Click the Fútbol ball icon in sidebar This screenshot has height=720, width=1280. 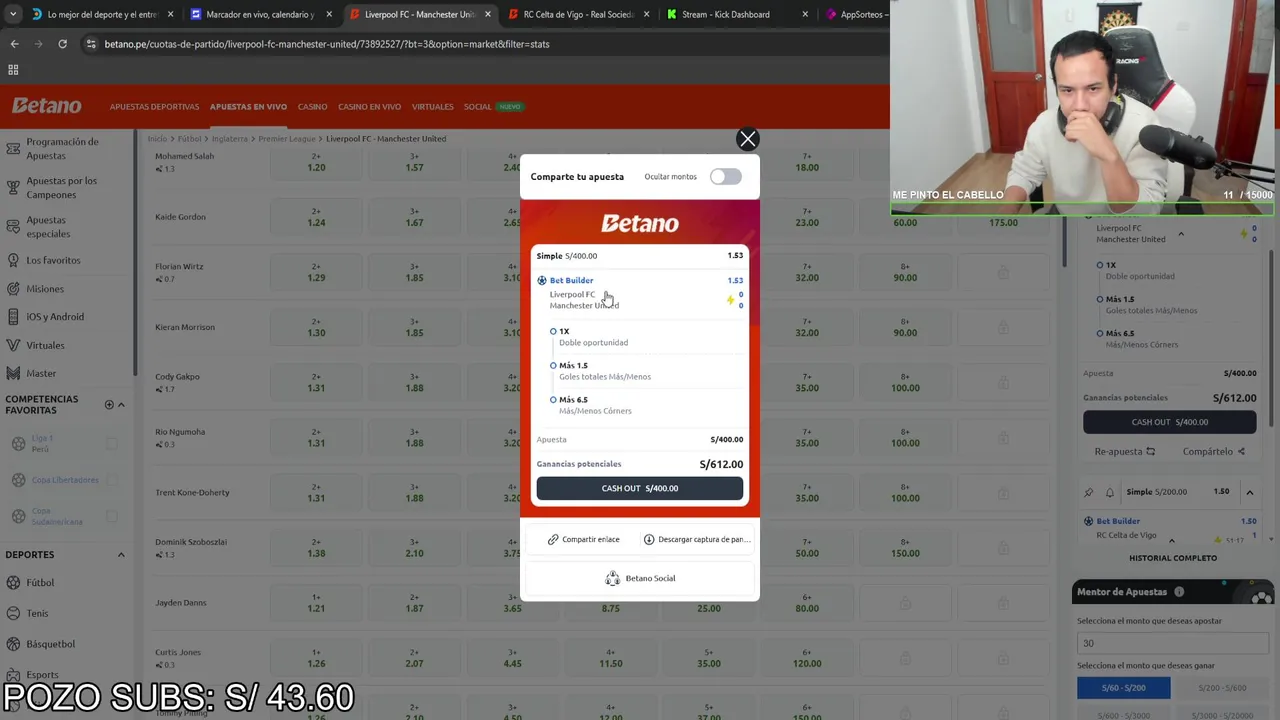pos(13,582)
